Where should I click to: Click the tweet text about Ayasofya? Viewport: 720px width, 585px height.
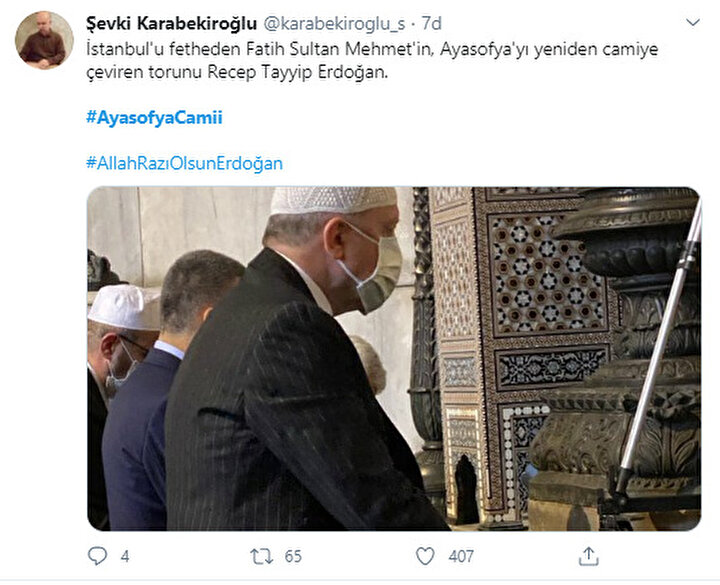coord(372,61)
